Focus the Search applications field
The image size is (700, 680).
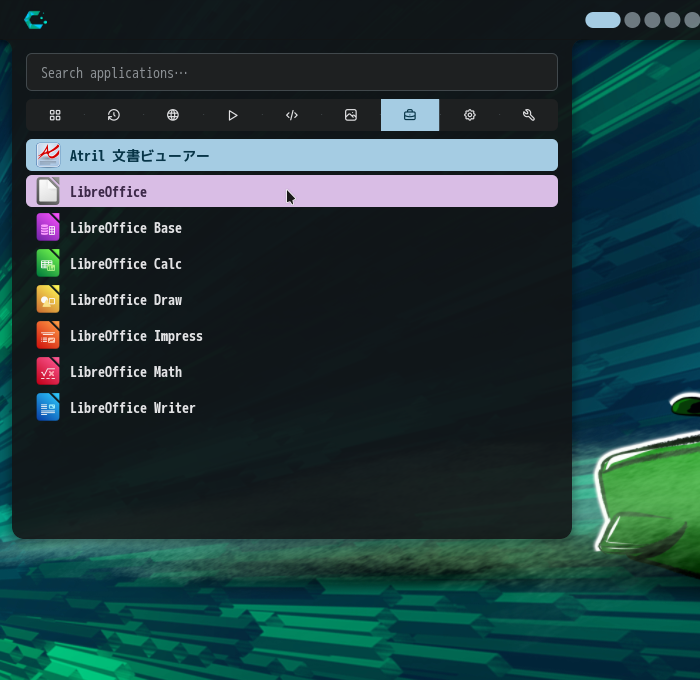[x=292, y=72]
